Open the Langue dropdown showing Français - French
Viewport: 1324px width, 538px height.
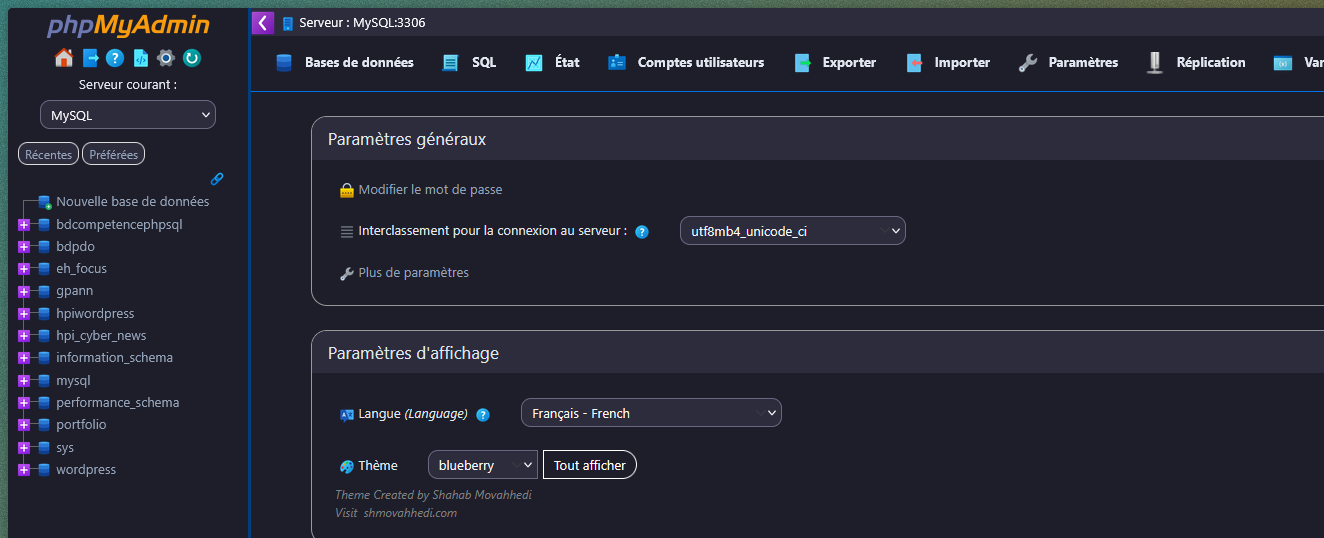(651, 413)
